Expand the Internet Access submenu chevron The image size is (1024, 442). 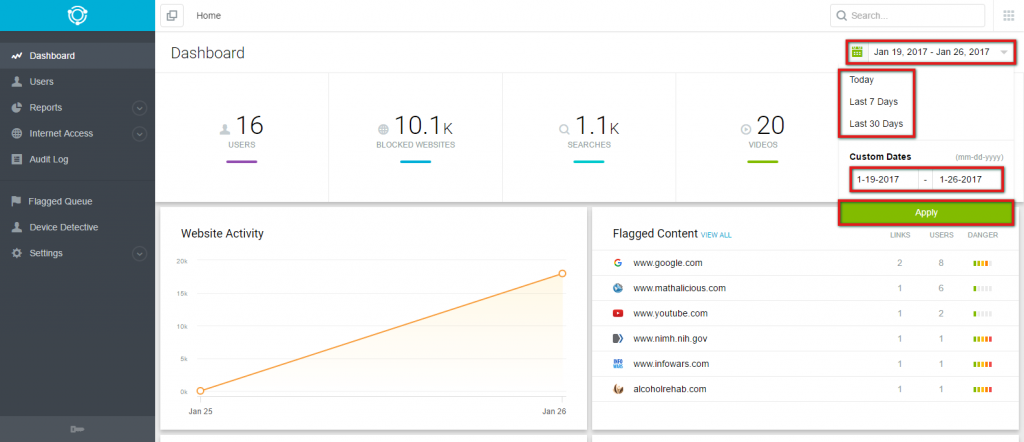click(140, 134)
